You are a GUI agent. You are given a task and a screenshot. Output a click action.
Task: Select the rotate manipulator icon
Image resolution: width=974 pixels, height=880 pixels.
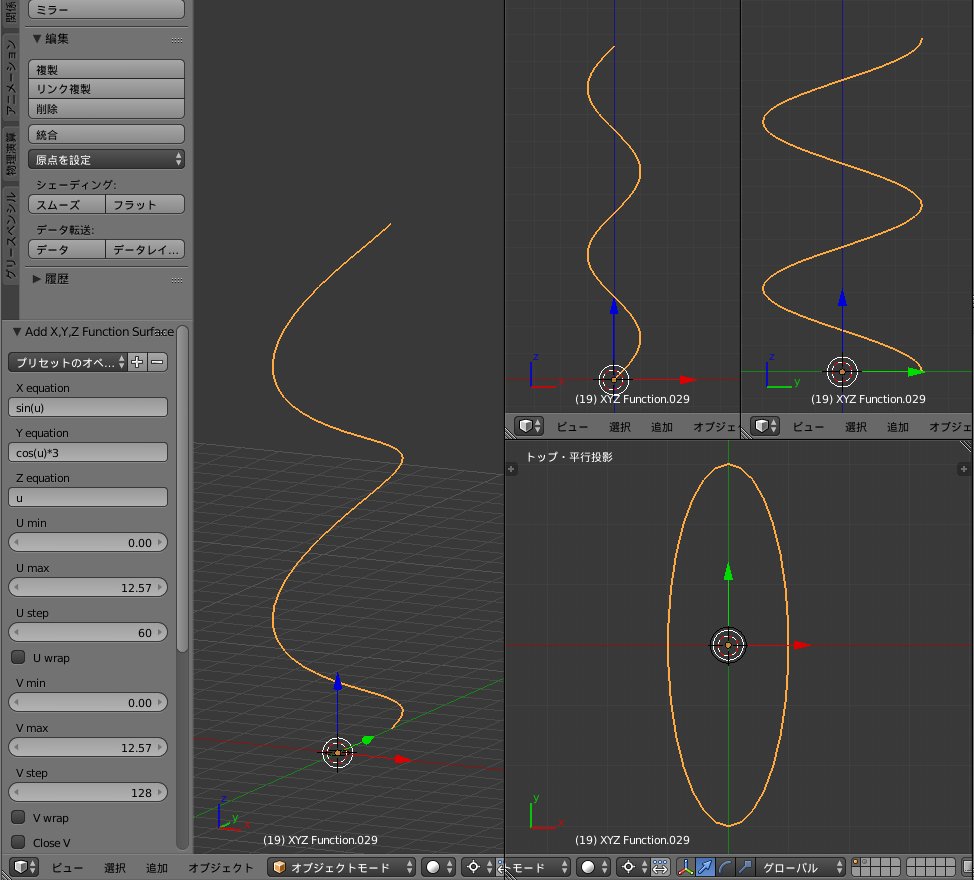click(x=722, y=866)
